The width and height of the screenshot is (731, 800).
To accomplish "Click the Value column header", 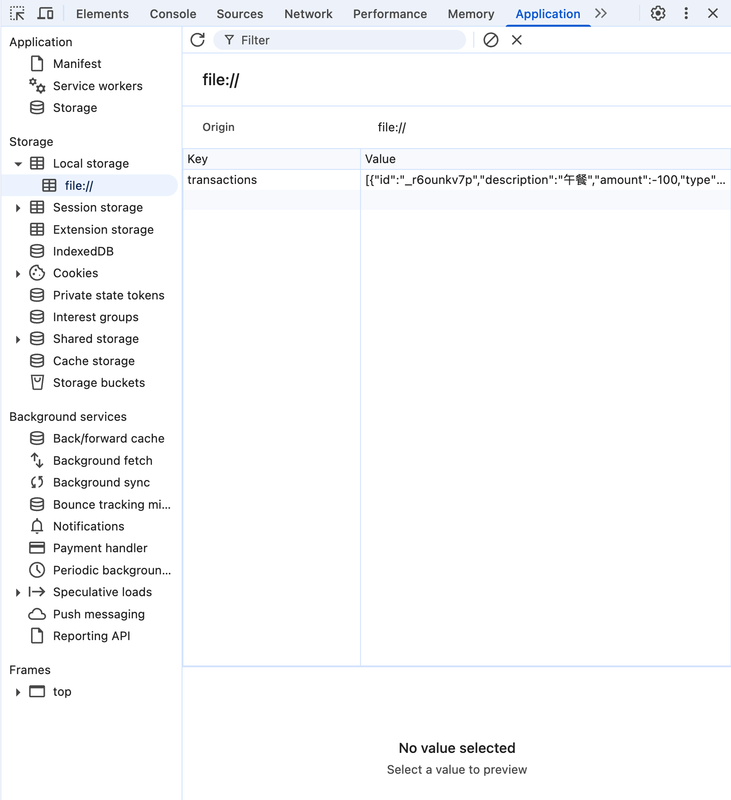I will (x=546, y=159).
